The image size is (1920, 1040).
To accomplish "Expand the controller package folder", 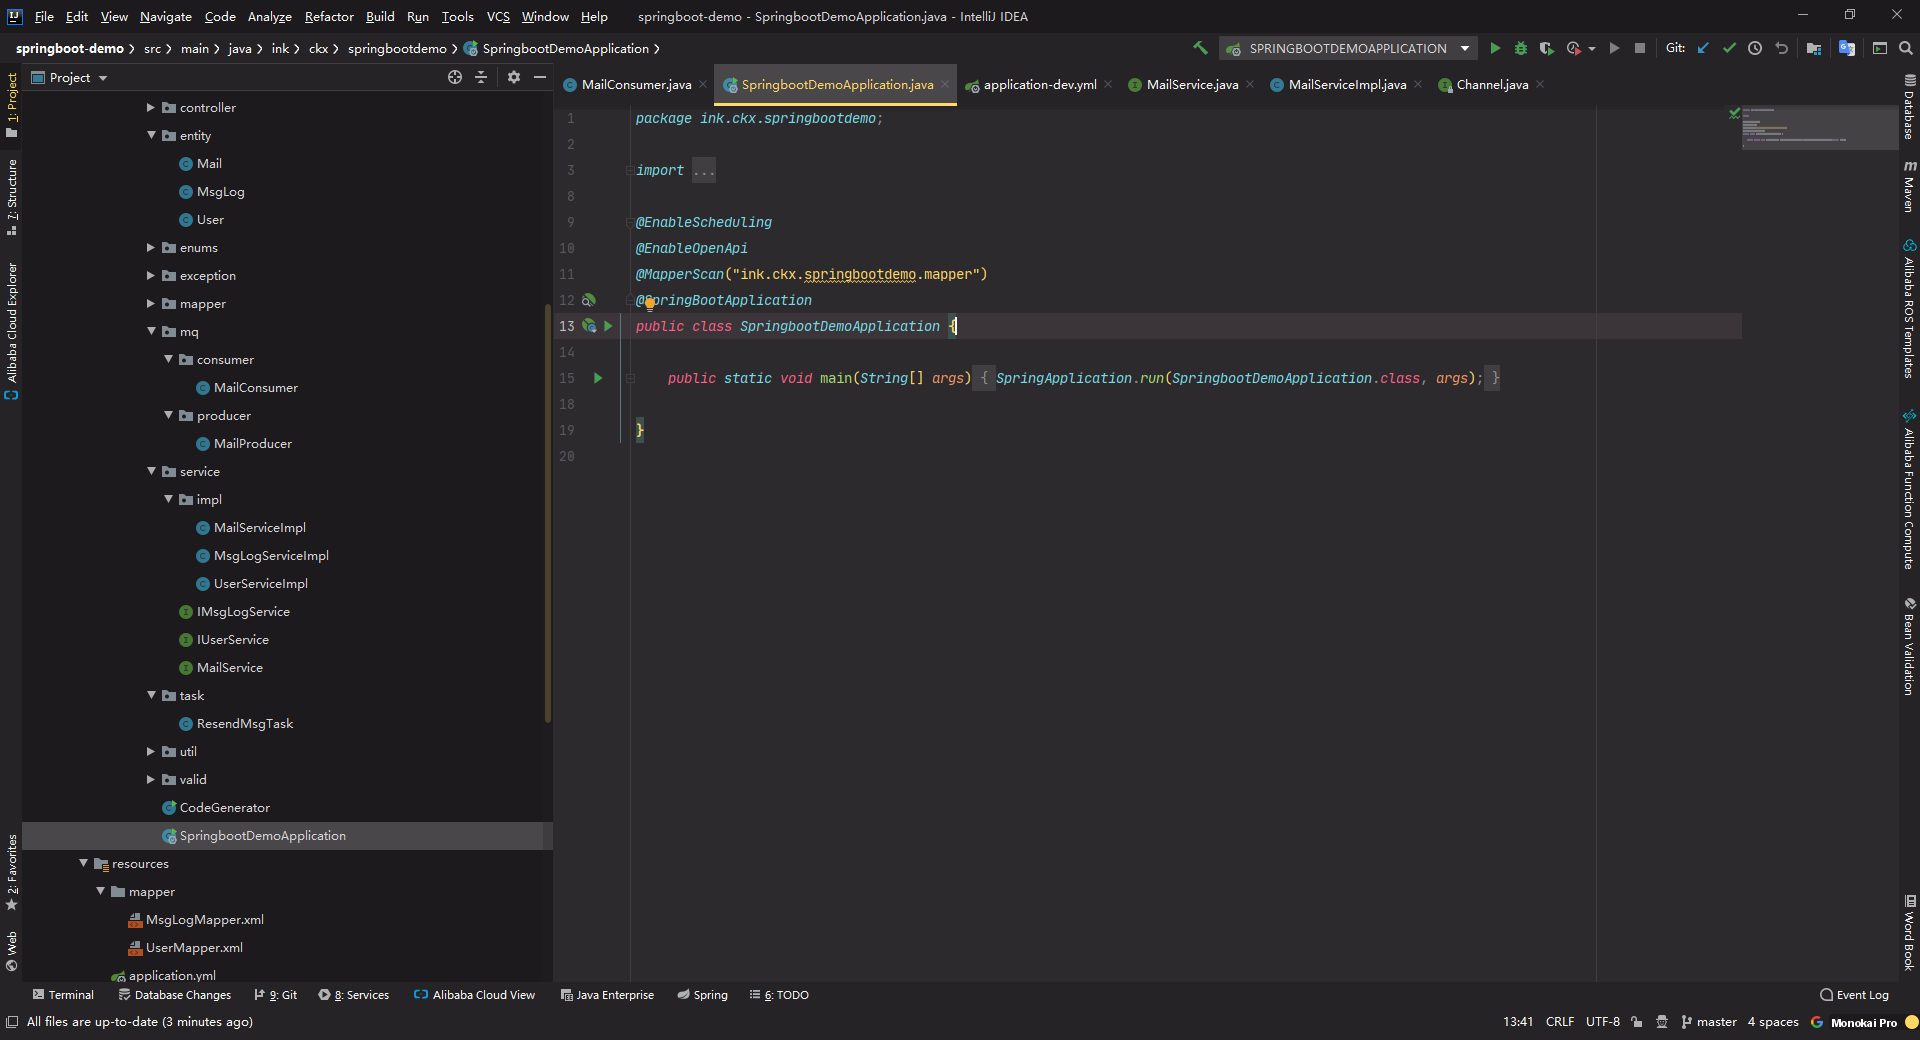I will pos(151,107).
